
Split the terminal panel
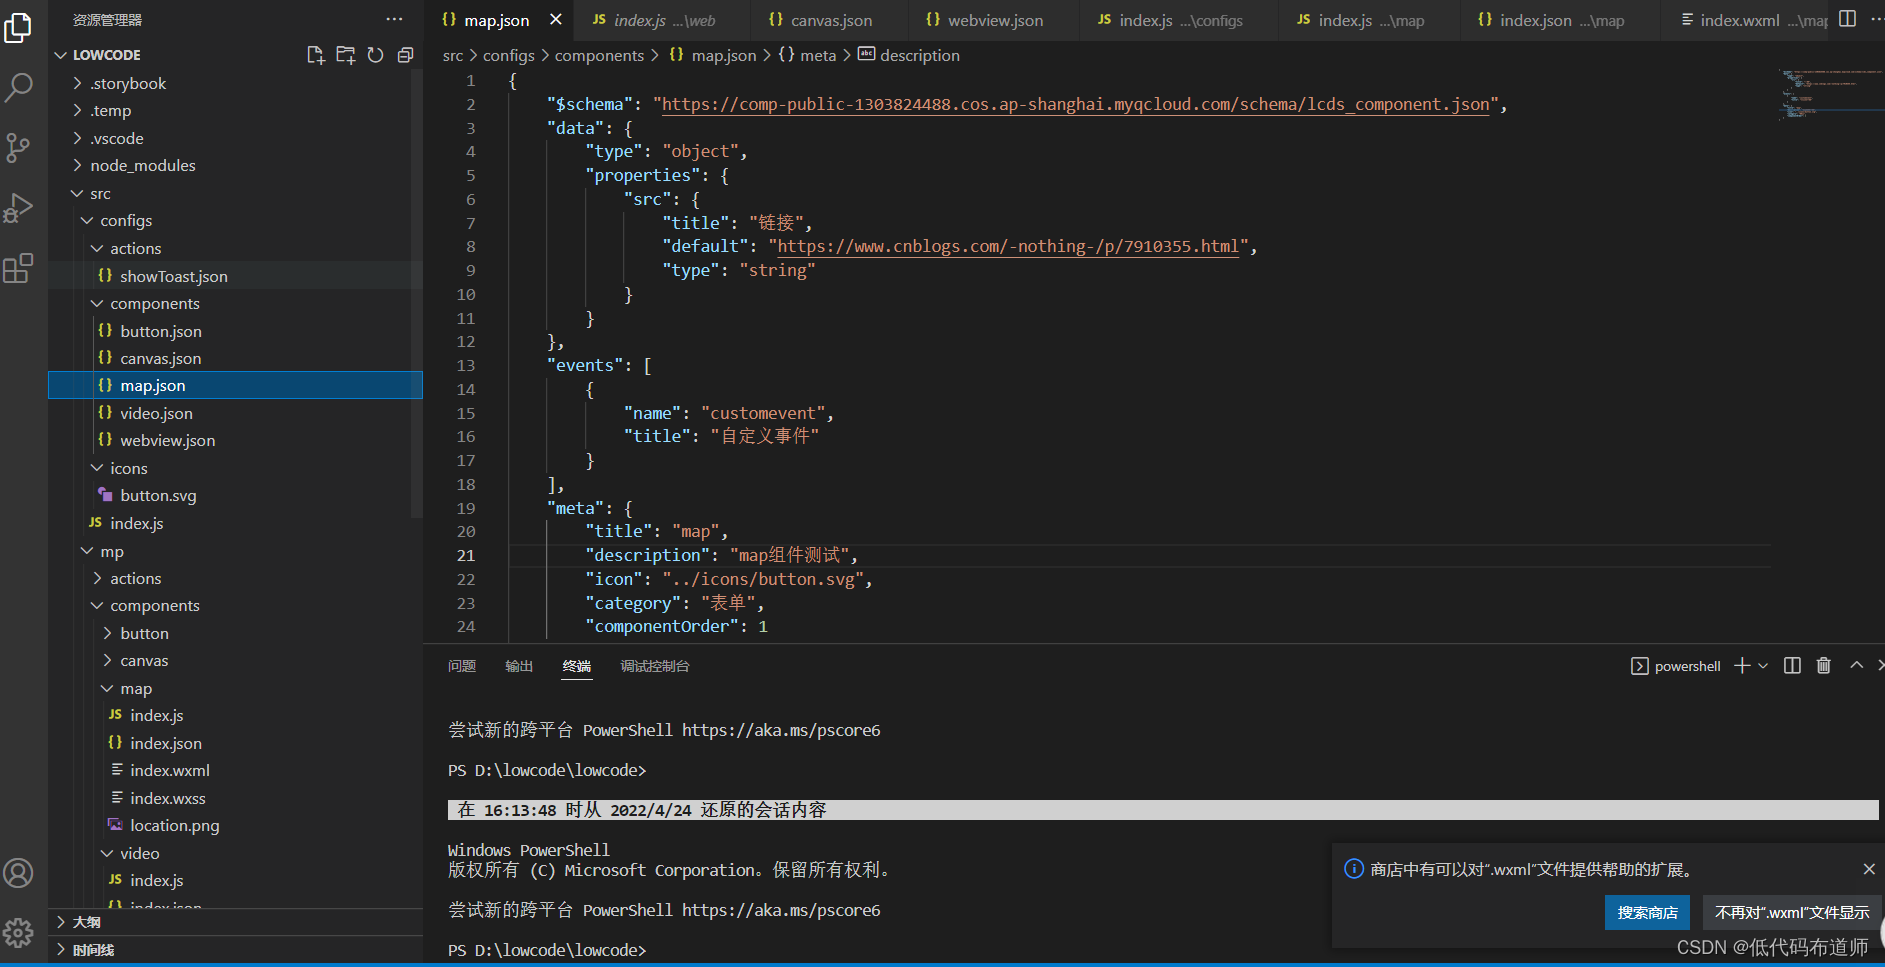pos(1792,666)
